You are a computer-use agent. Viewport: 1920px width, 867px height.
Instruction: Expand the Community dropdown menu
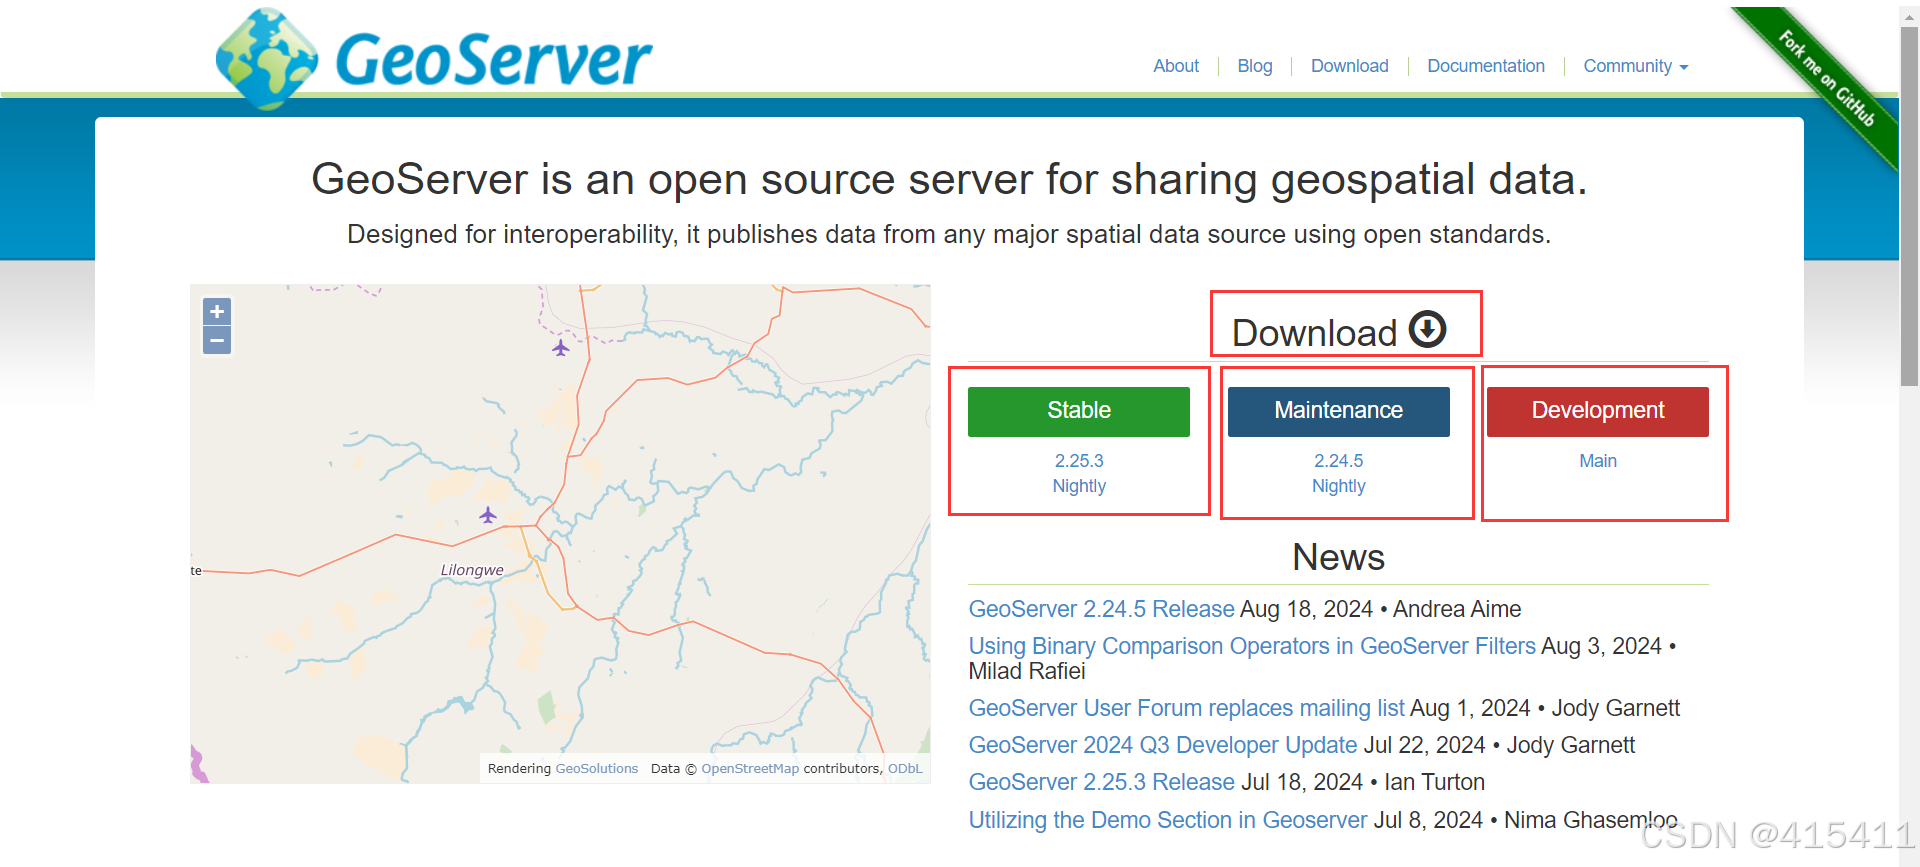1636,66
